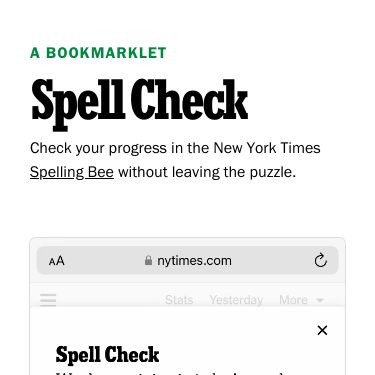375x375 pixels.
Task: Select the Yesterday menu item
Action: point(236,300)
